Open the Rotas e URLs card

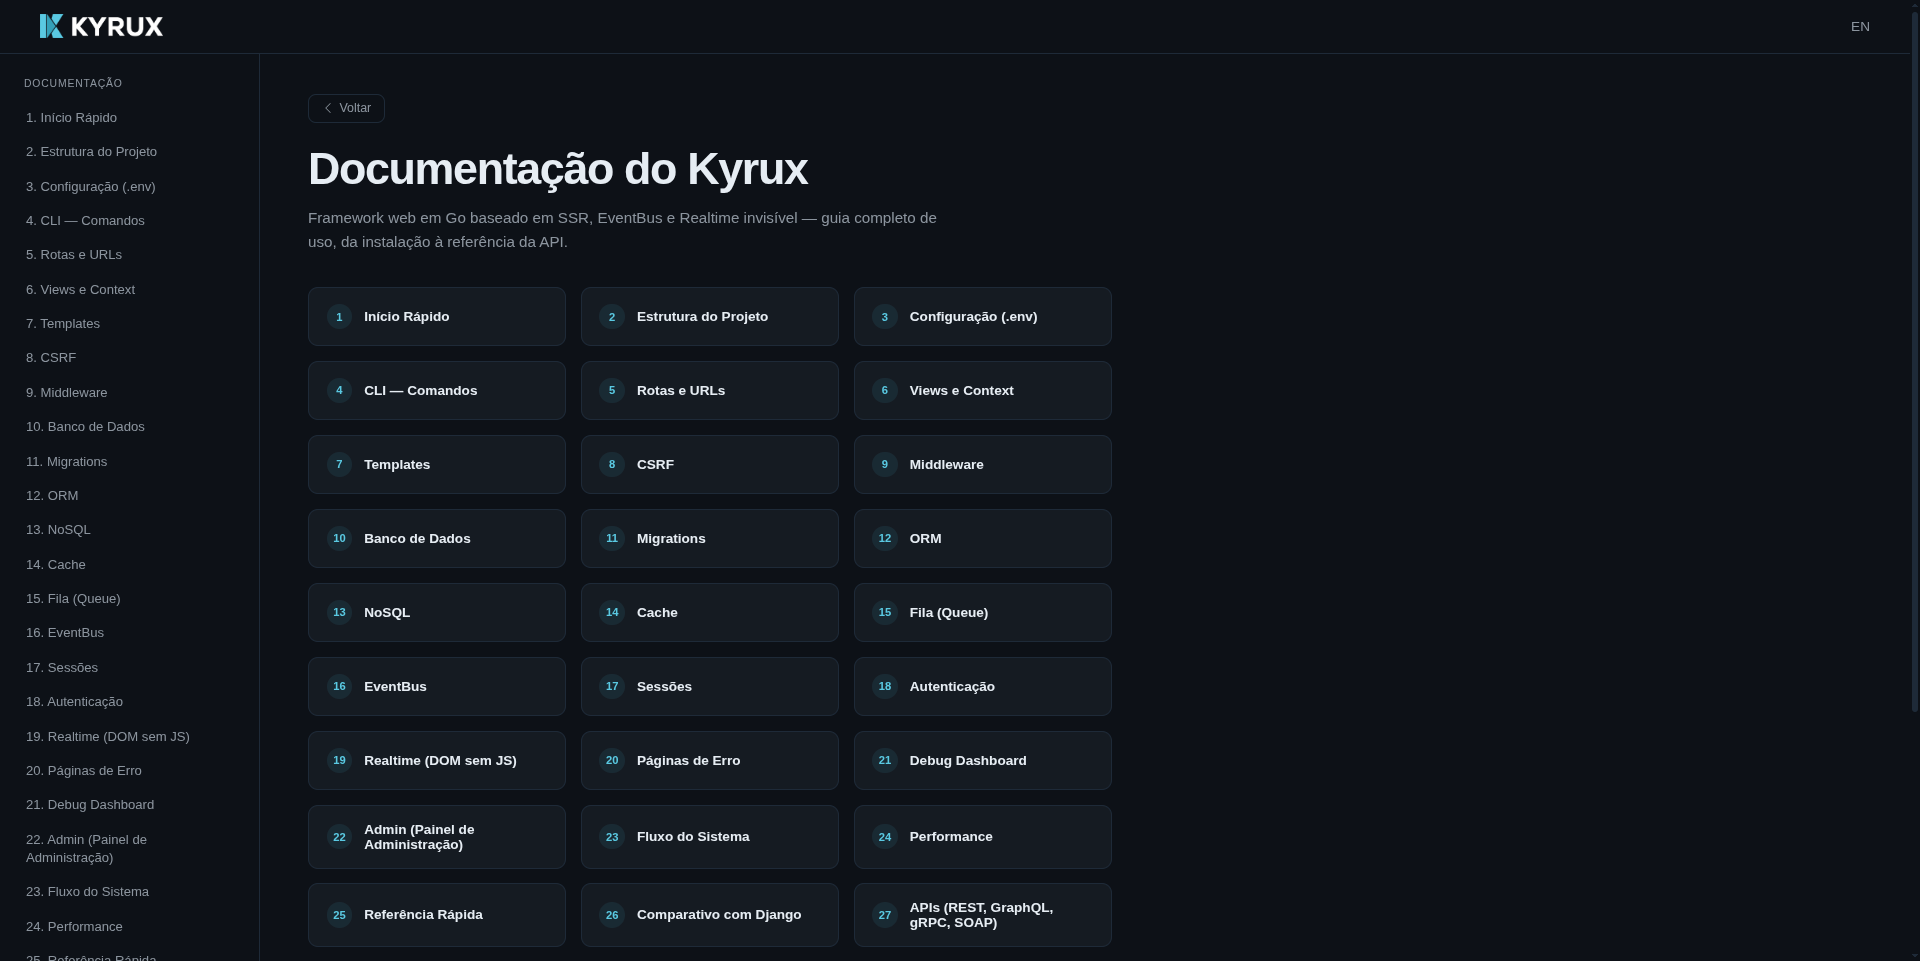coord(710,391)
